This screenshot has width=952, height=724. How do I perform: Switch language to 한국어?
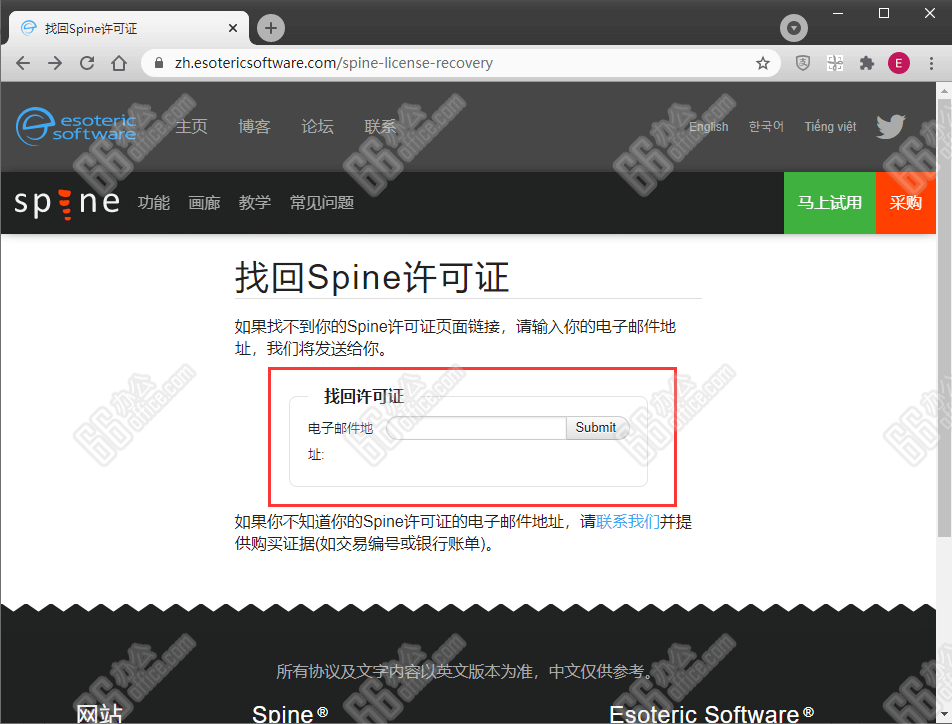(x=766, y=126)
